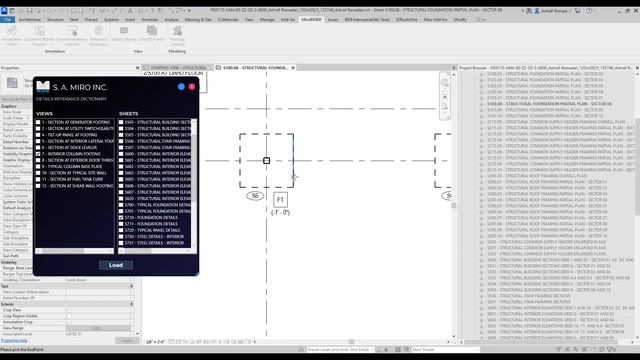This screenshot has width=640, height=360.
Task: Check 'S700 - Typical Foundation Details' sheet
Action: click(121, 205)
